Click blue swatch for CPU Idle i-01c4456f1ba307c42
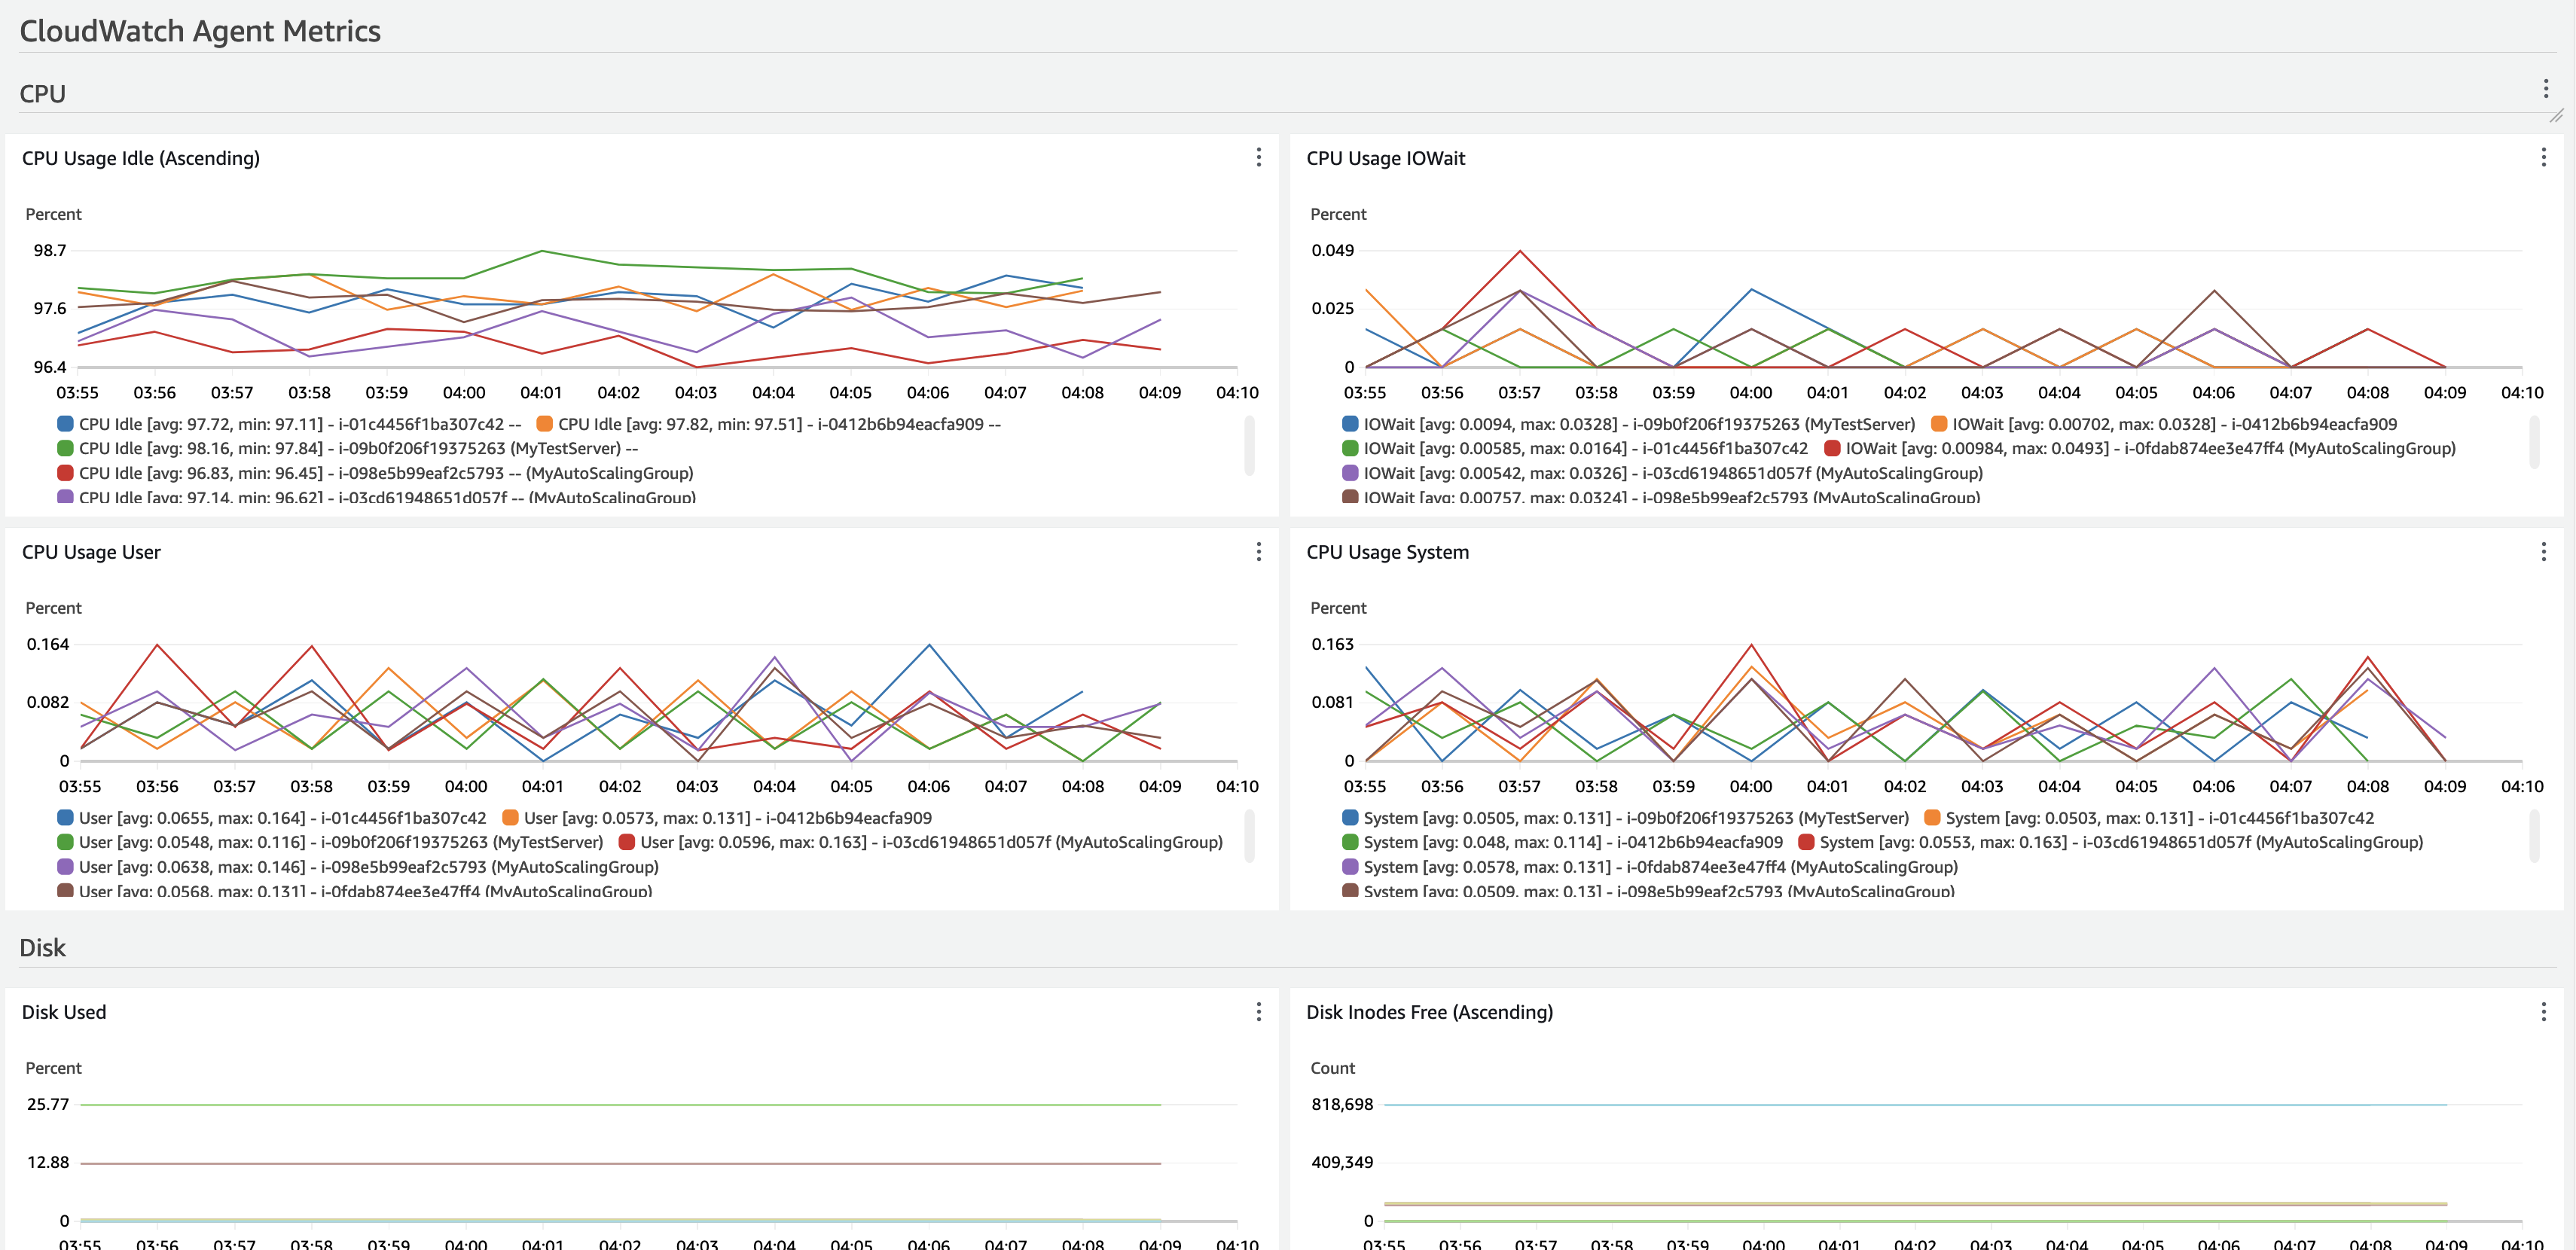Viewport: 2576px width, 1250px height. point(65,424)
